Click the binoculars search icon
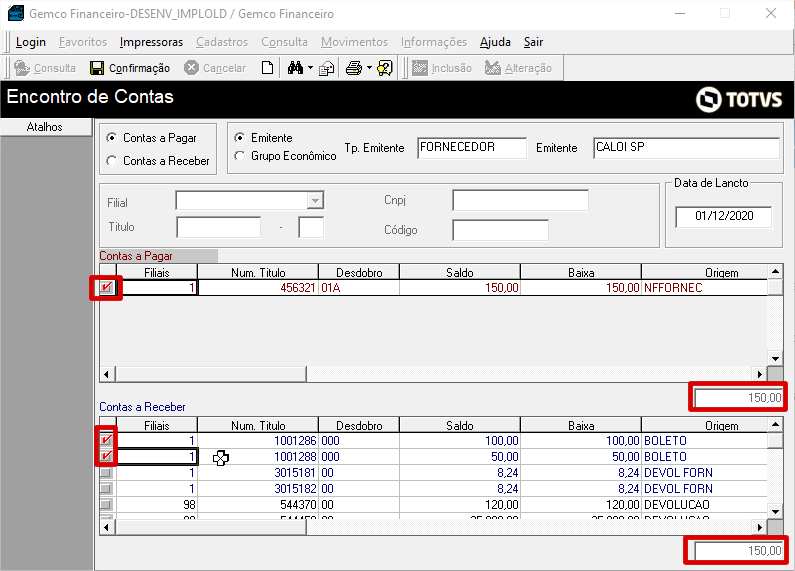 click(x=295, y=67)
